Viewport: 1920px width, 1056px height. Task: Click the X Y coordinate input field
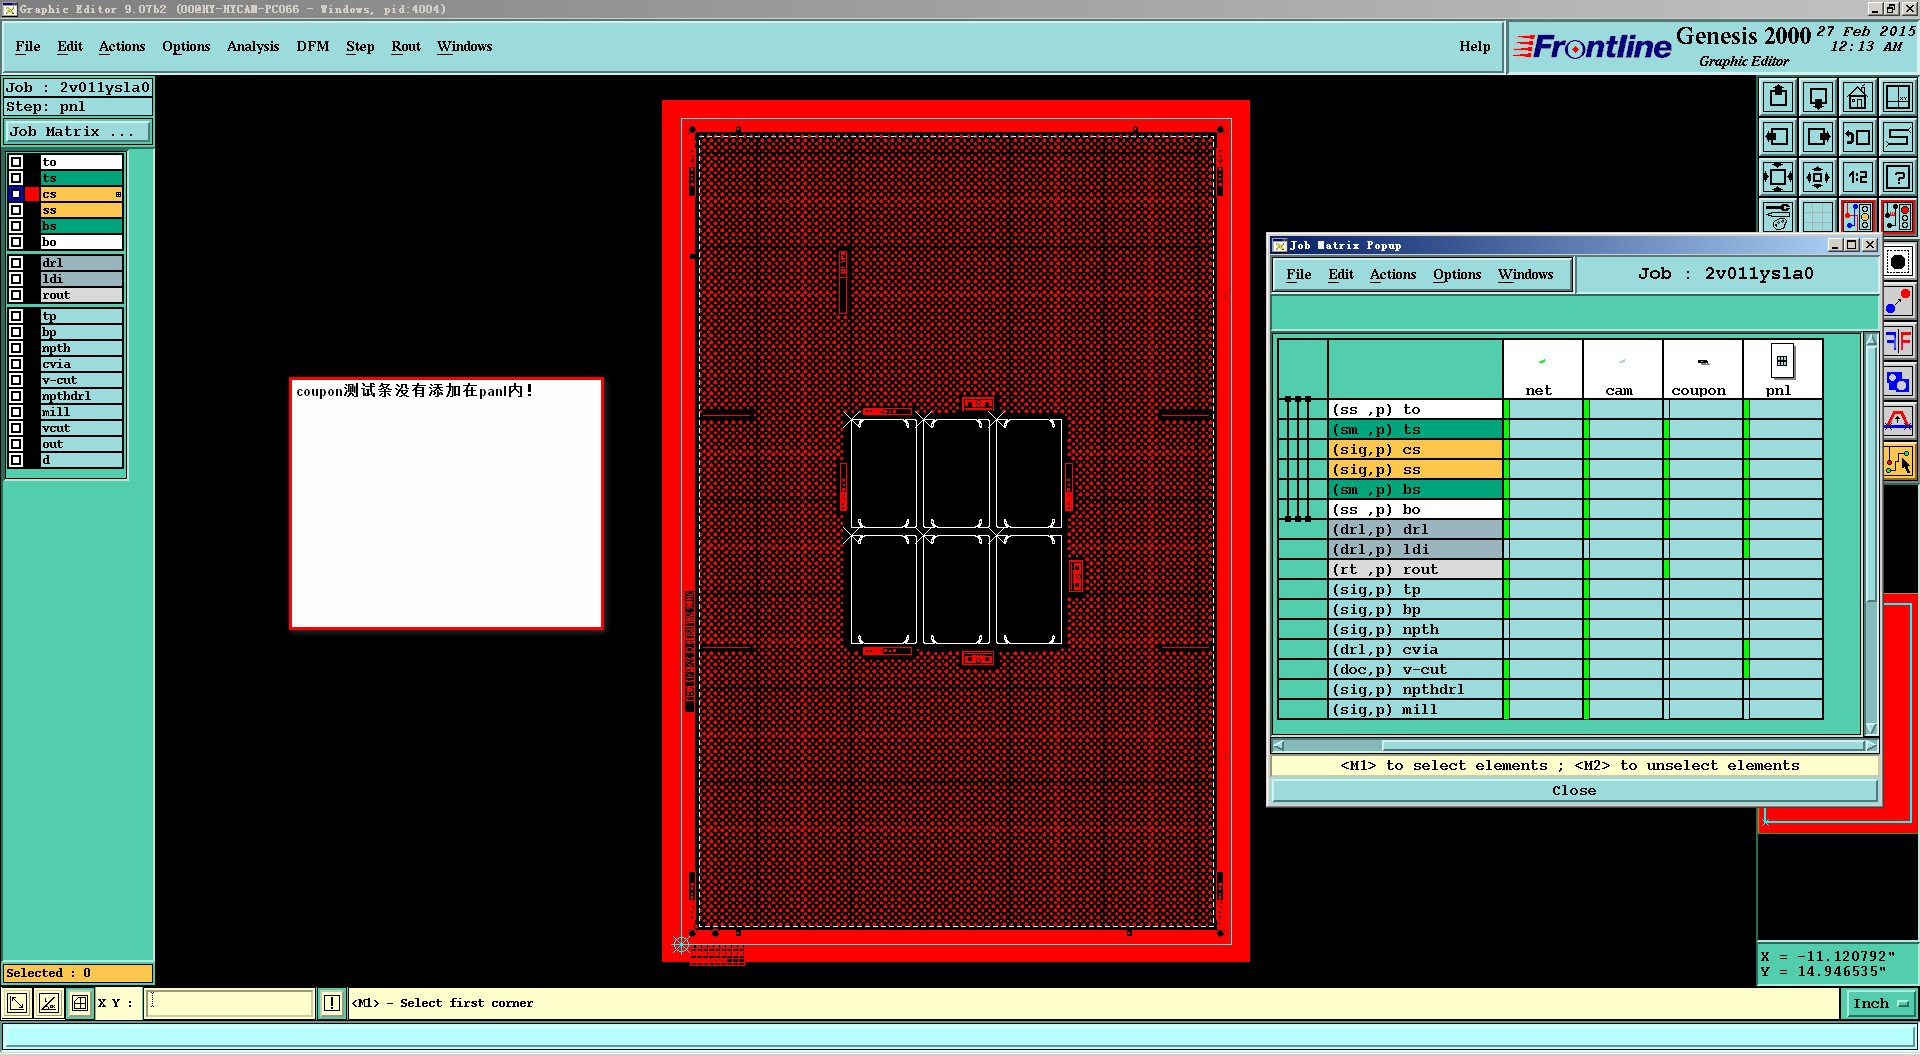(230, 1003)
